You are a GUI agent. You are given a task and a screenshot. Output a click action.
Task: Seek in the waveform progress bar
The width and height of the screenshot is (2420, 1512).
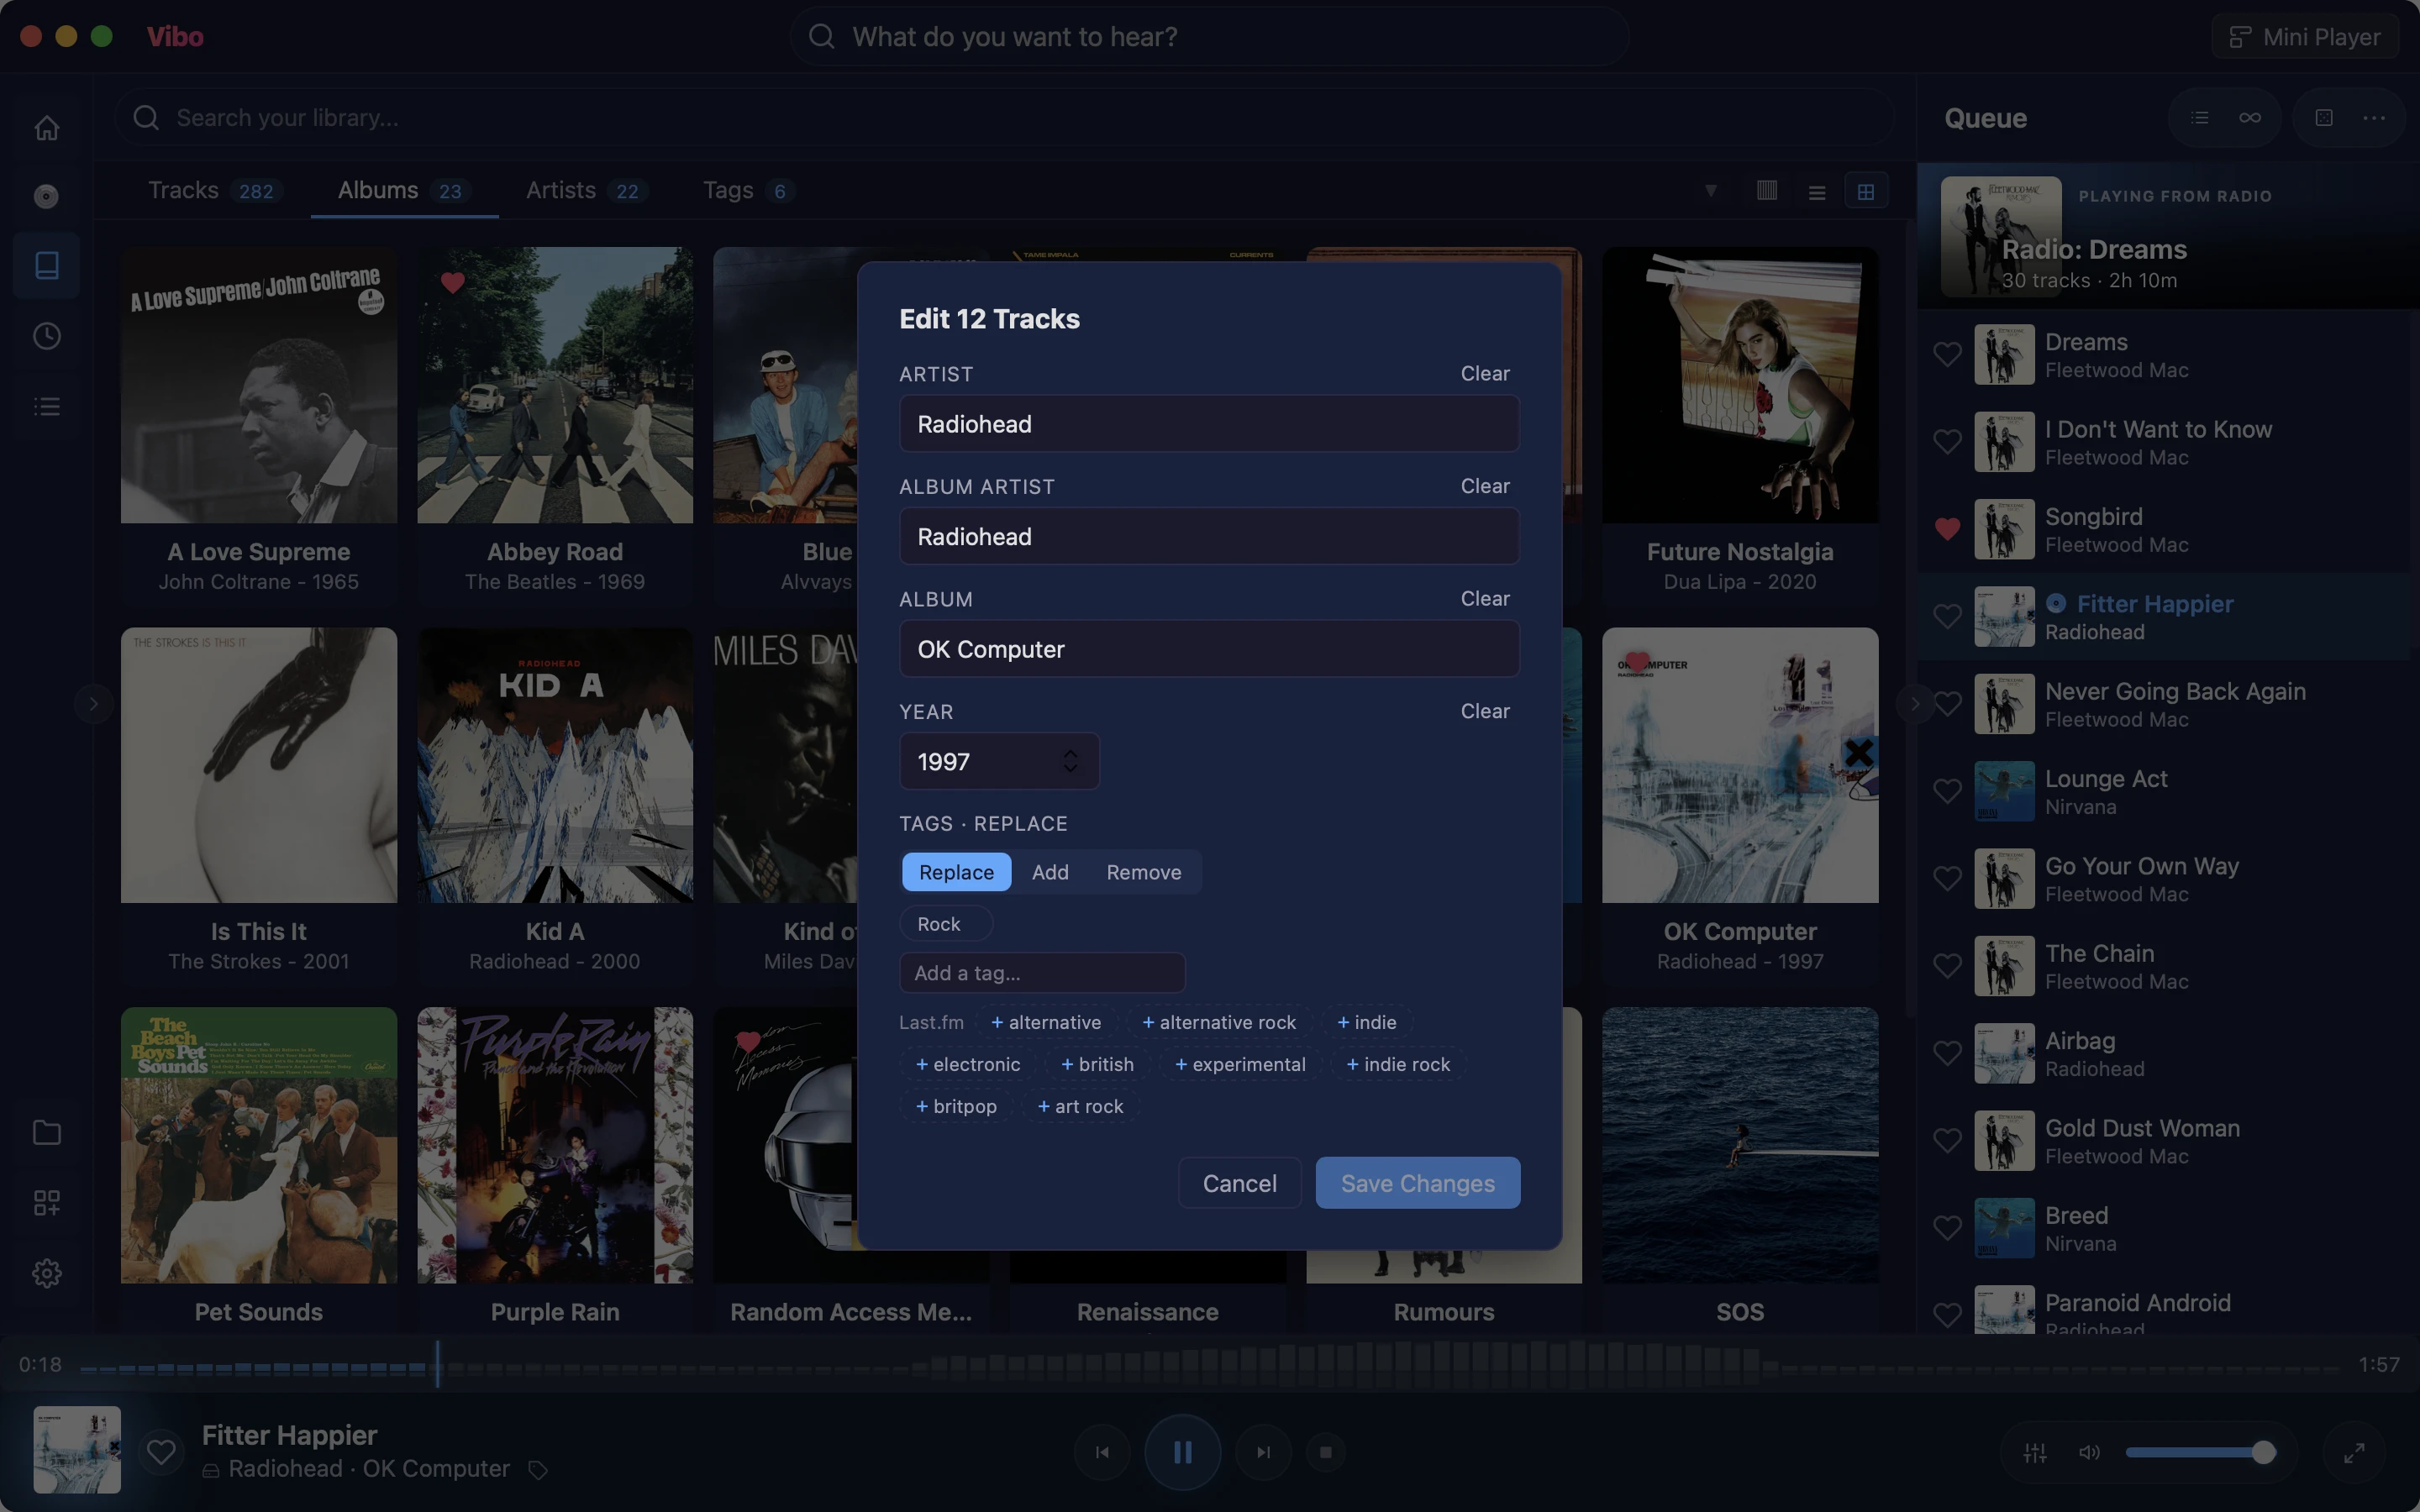(x=1210, y=1364)
